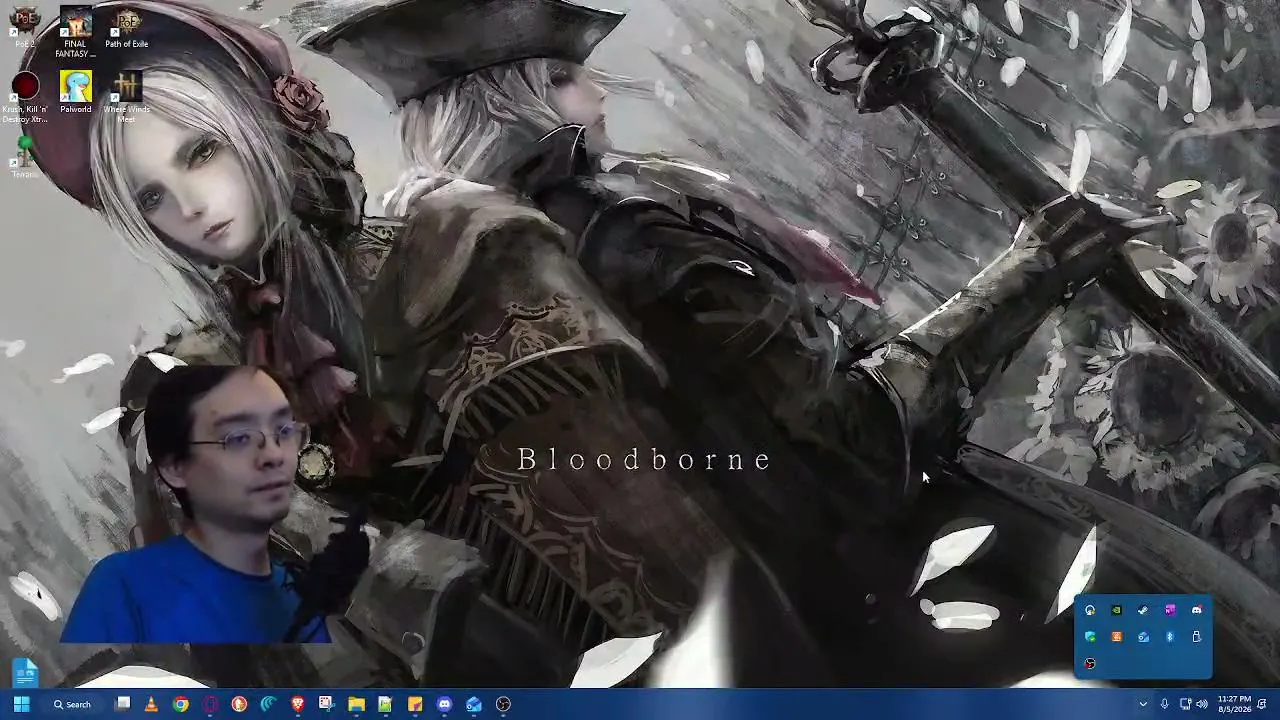Open the clock showing 11:27 PM

tap(1235, 704)
